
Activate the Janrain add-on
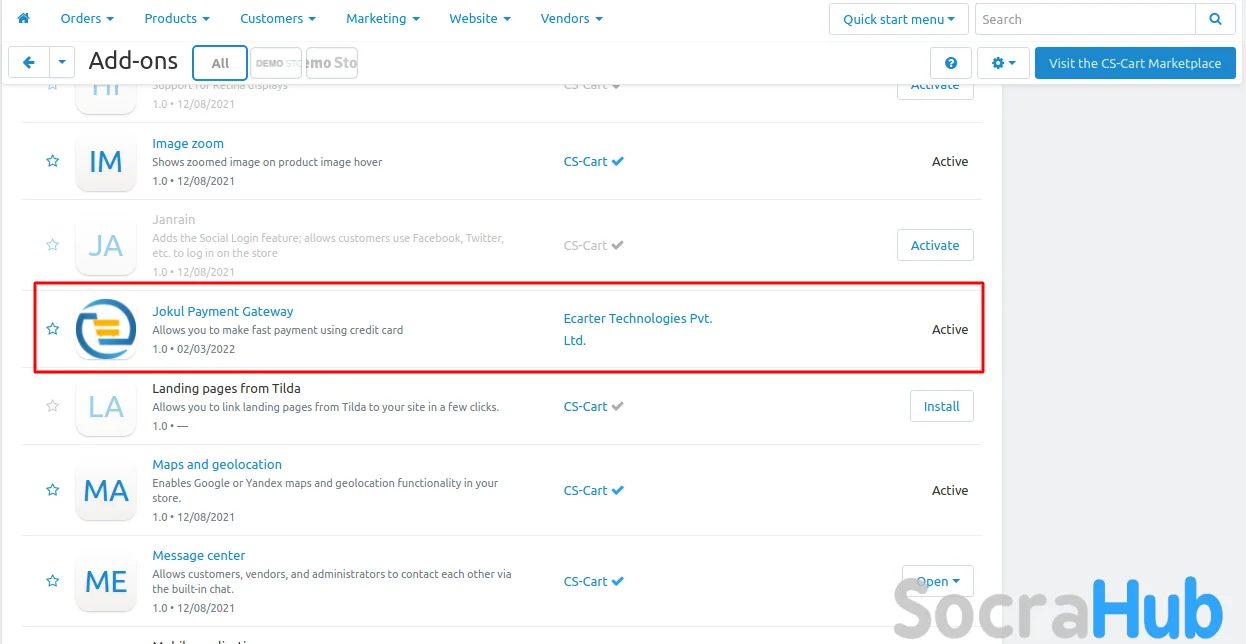pyautogui.click(x=935, y=245)
